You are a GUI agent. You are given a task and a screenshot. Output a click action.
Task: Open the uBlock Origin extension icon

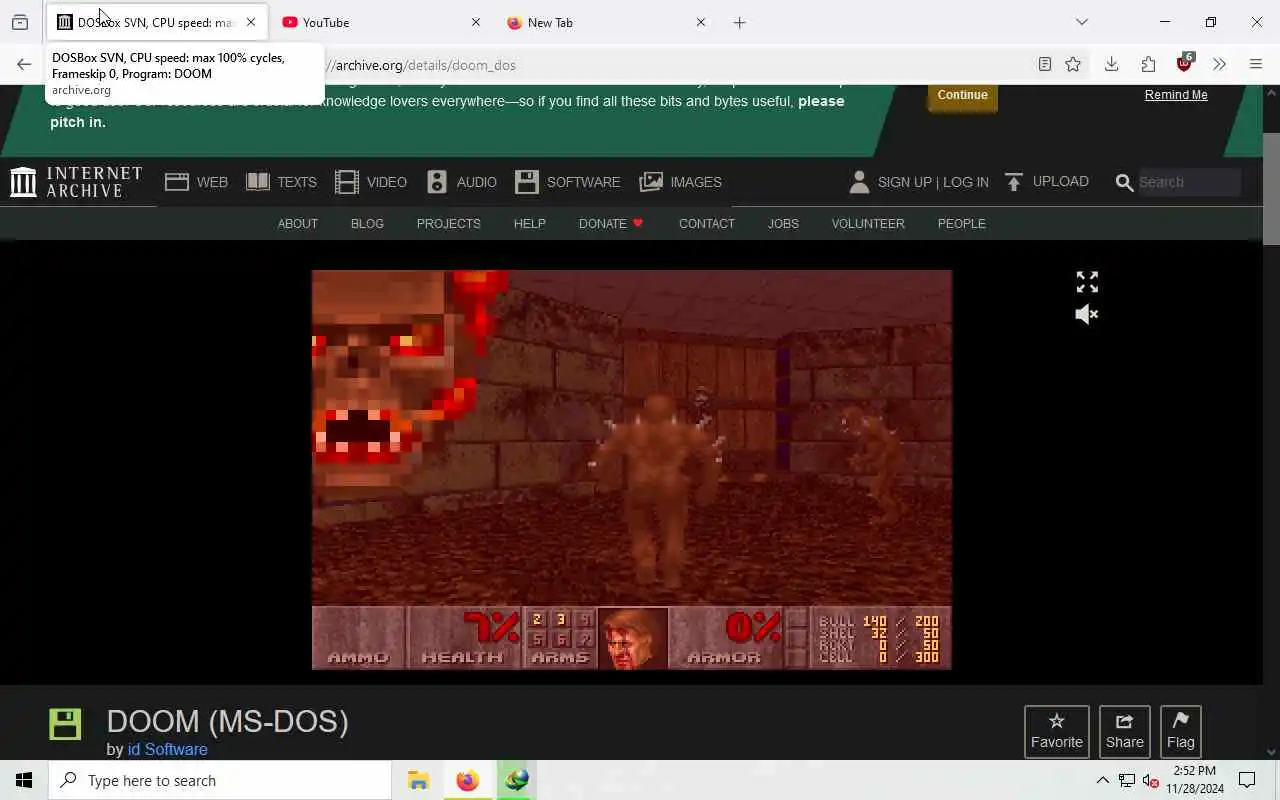click(x=1185, y=64)
